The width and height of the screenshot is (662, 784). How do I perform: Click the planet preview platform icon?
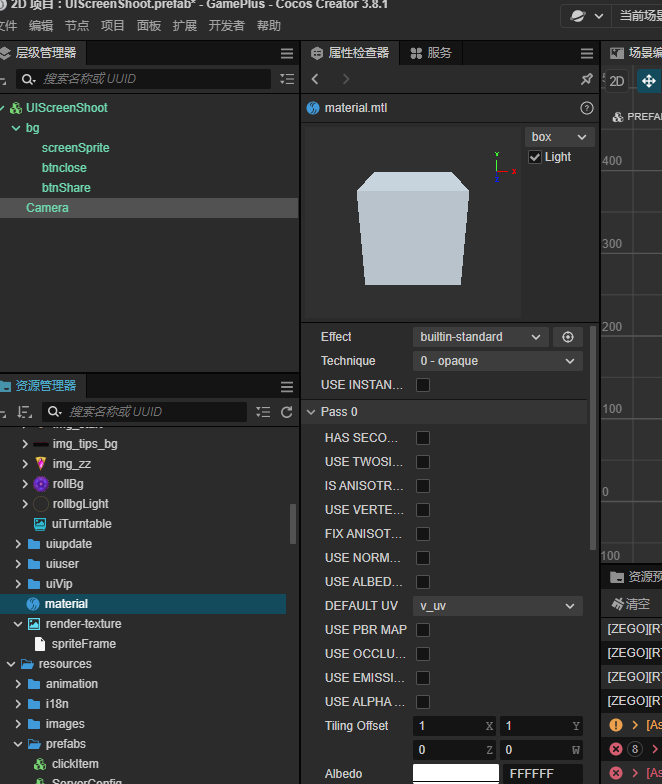point(578,16)
